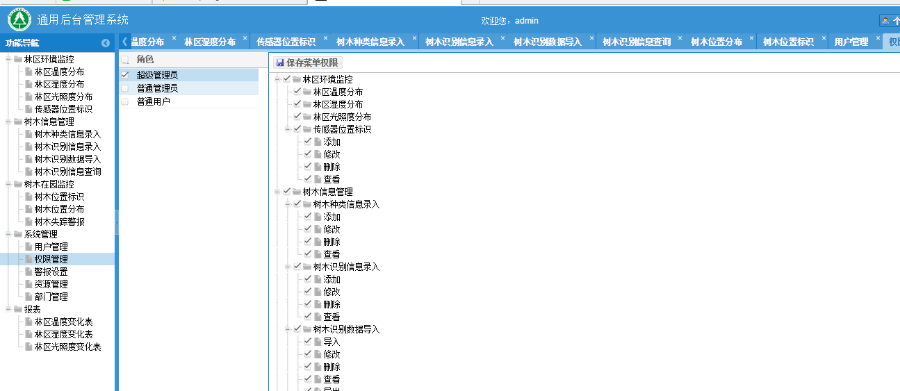Uncheck the 超级管理员 role checkbox
The width and height of the screenshot is (900, 391).
coord(125,75)
